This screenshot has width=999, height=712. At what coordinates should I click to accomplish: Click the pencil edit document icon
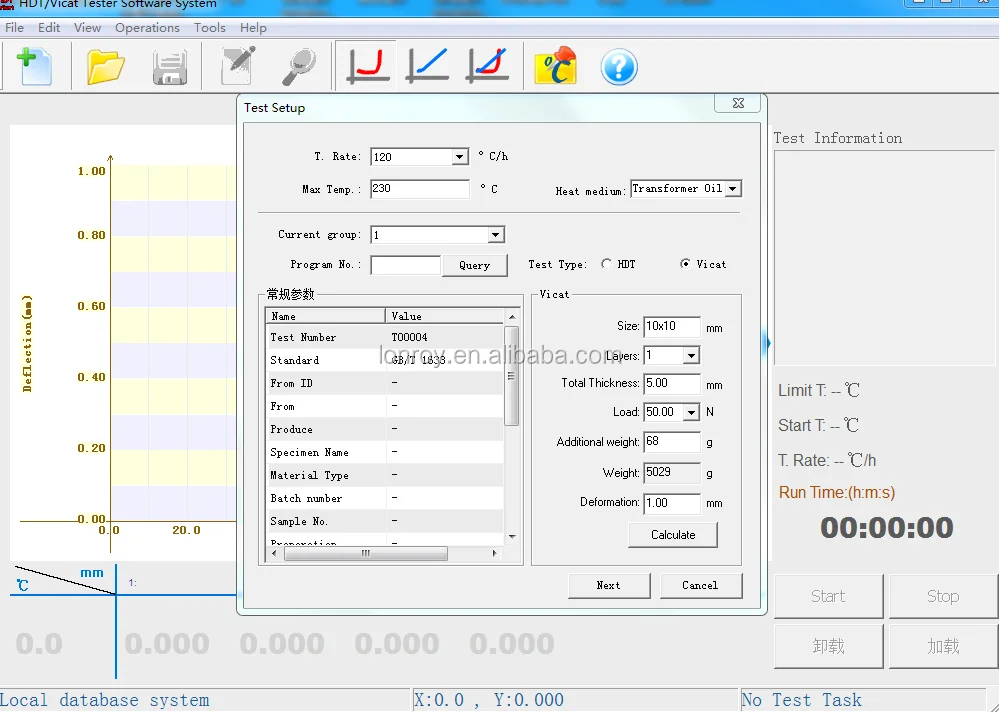[x=238, y=67]
